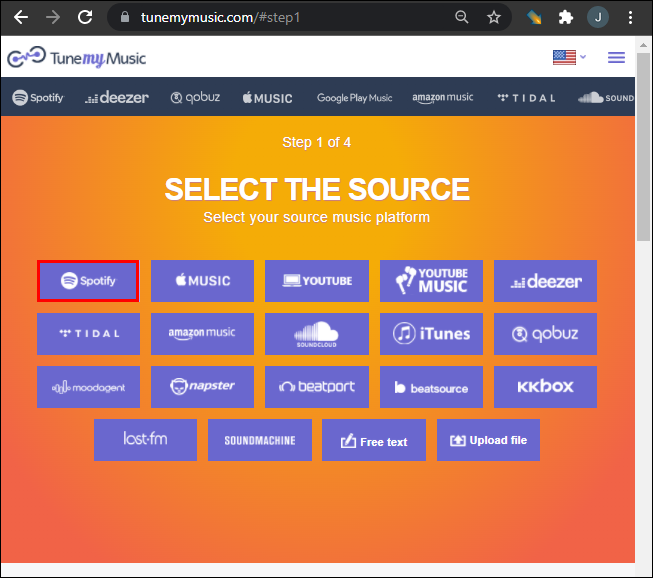This screenshot has height=578, width=653.
Task: Select the YouTube Music tile
Action: 431,281
